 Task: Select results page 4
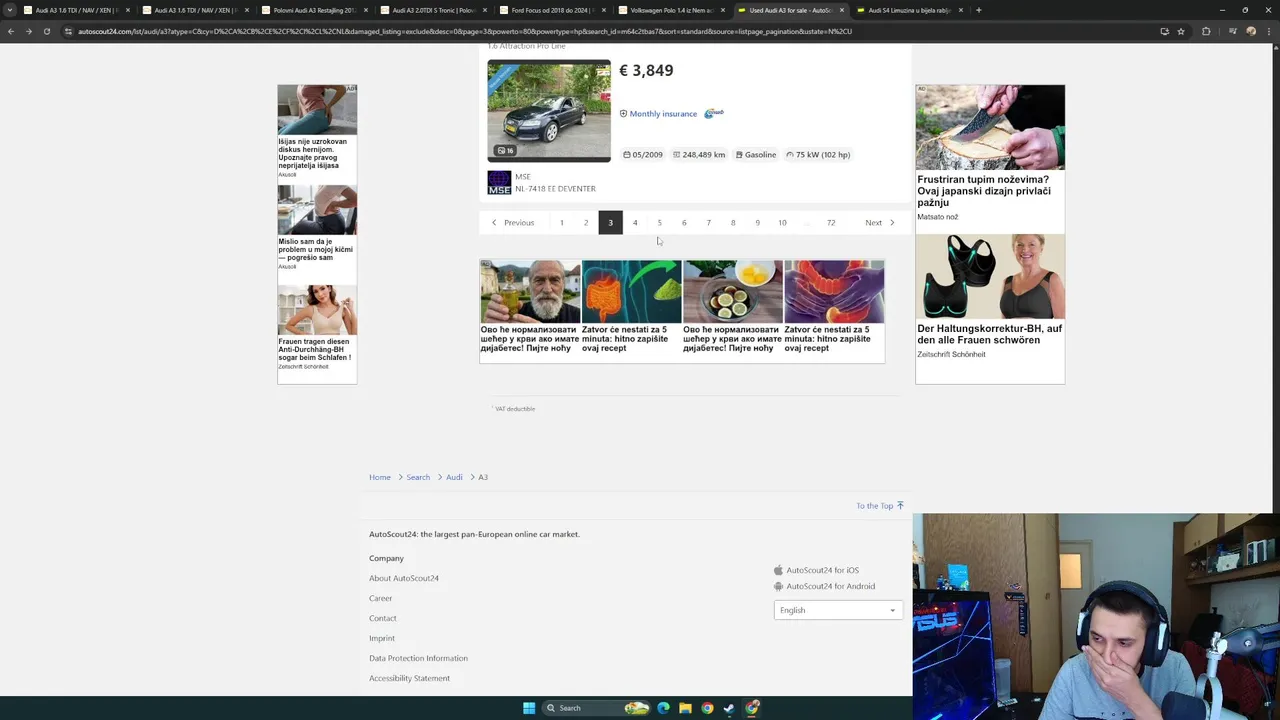click(x=635, y=223)
